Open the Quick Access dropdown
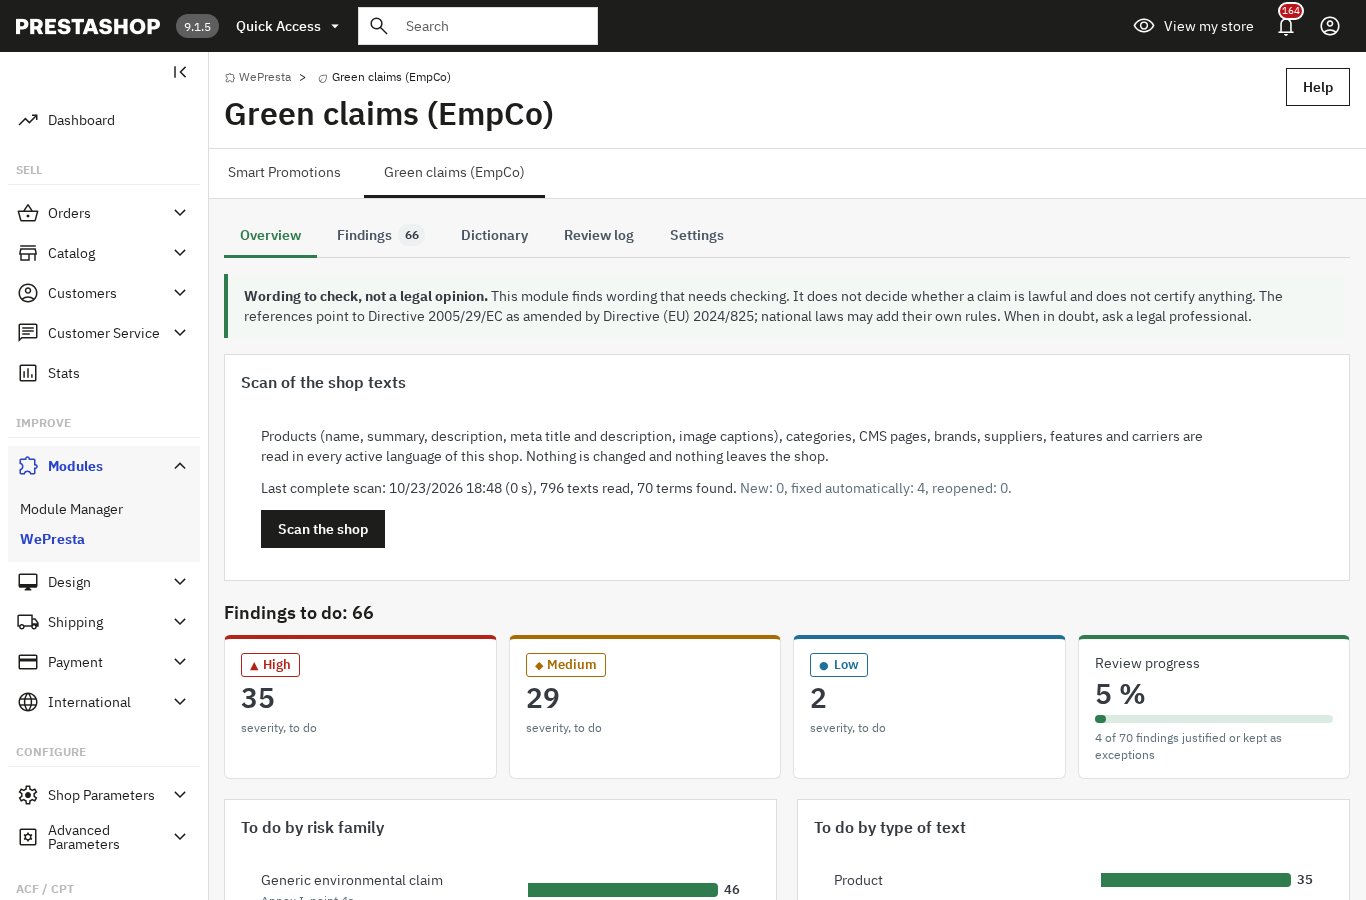The width and height of the screenshot is (1366, 900). (x=288, y=26)
